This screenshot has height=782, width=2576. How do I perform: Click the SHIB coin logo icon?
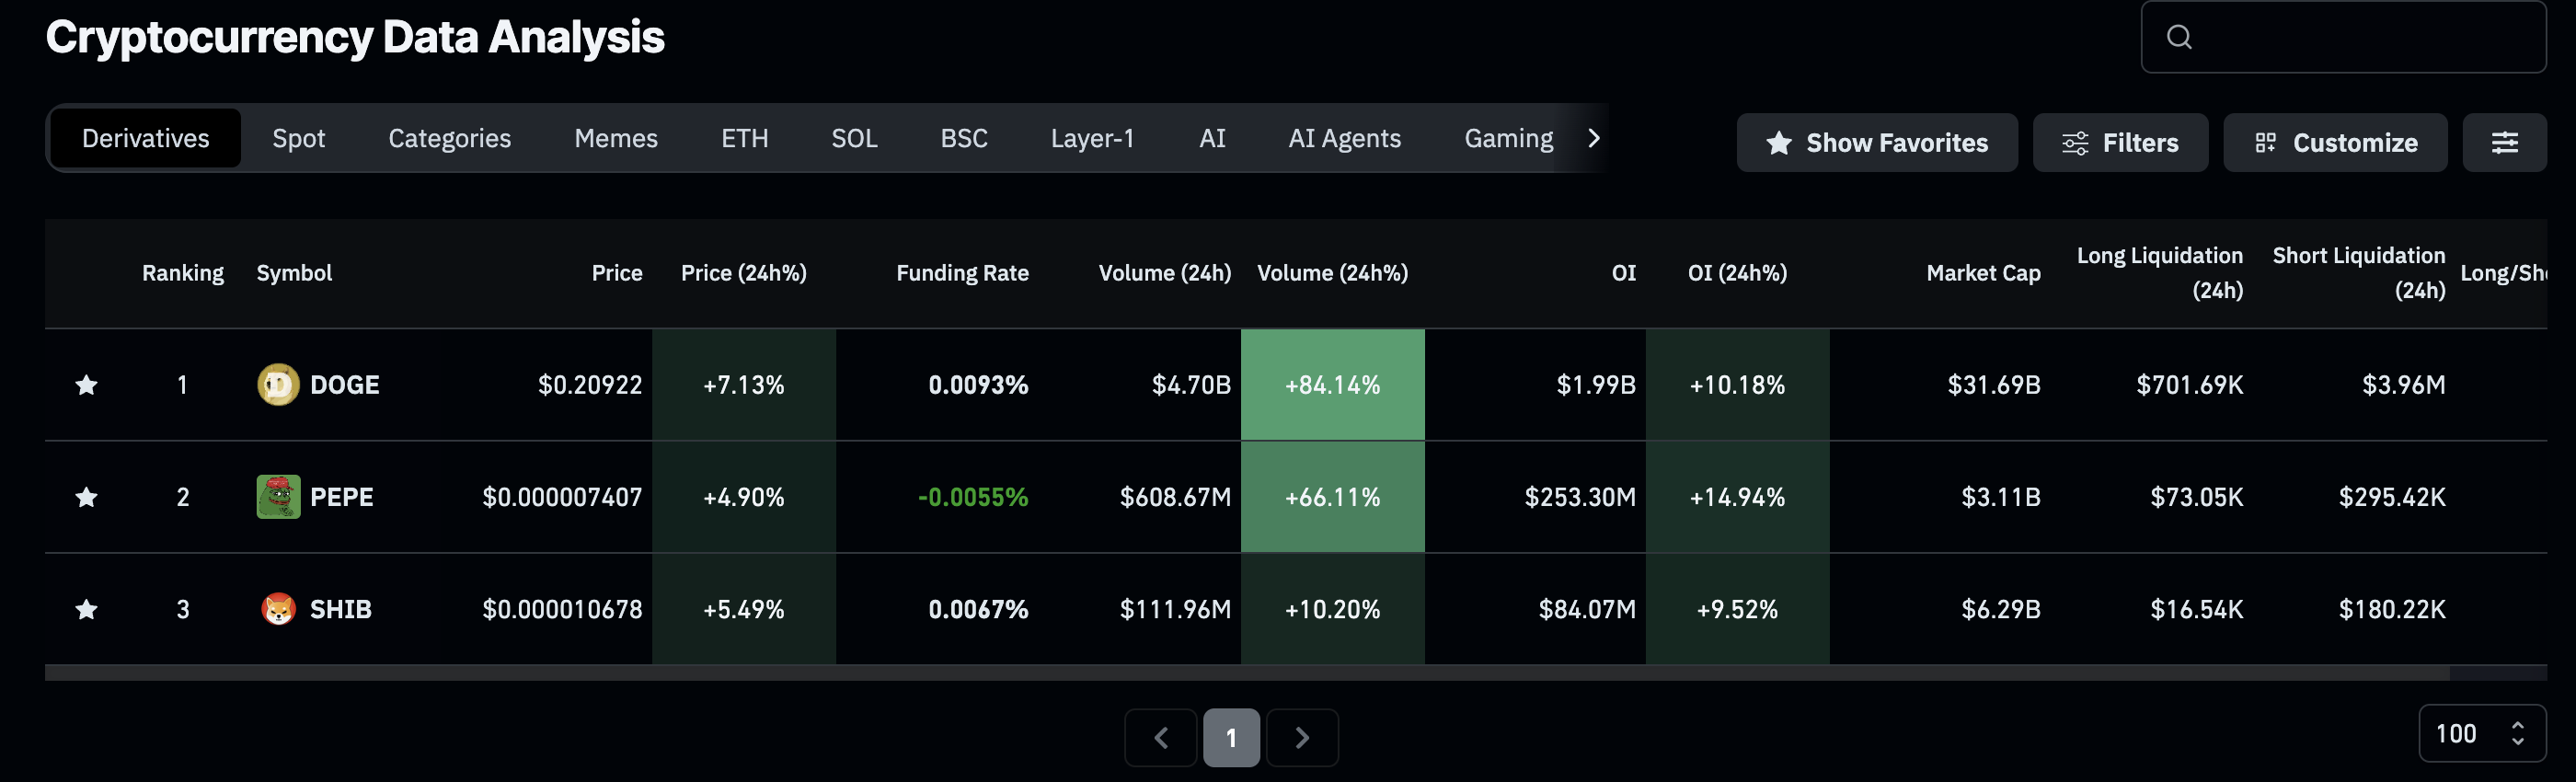tap(278, 609)
